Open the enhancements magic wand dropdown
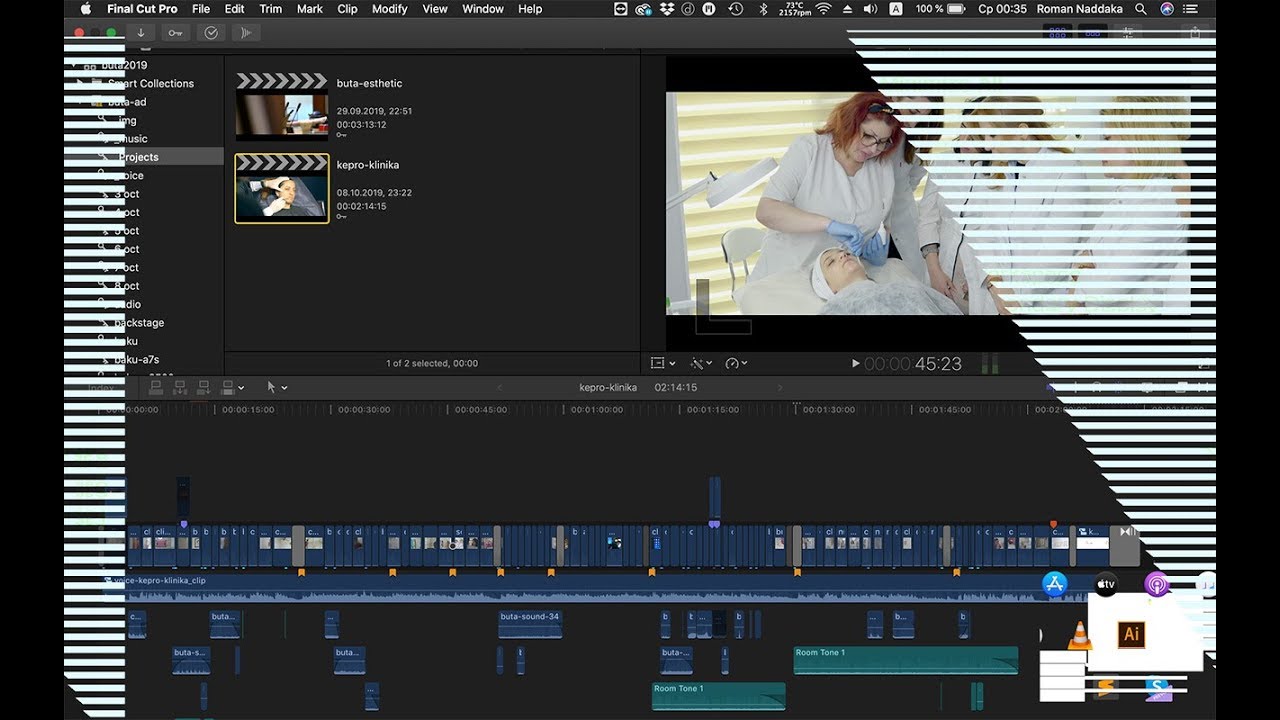The image size is (1280, 720). 702,364
